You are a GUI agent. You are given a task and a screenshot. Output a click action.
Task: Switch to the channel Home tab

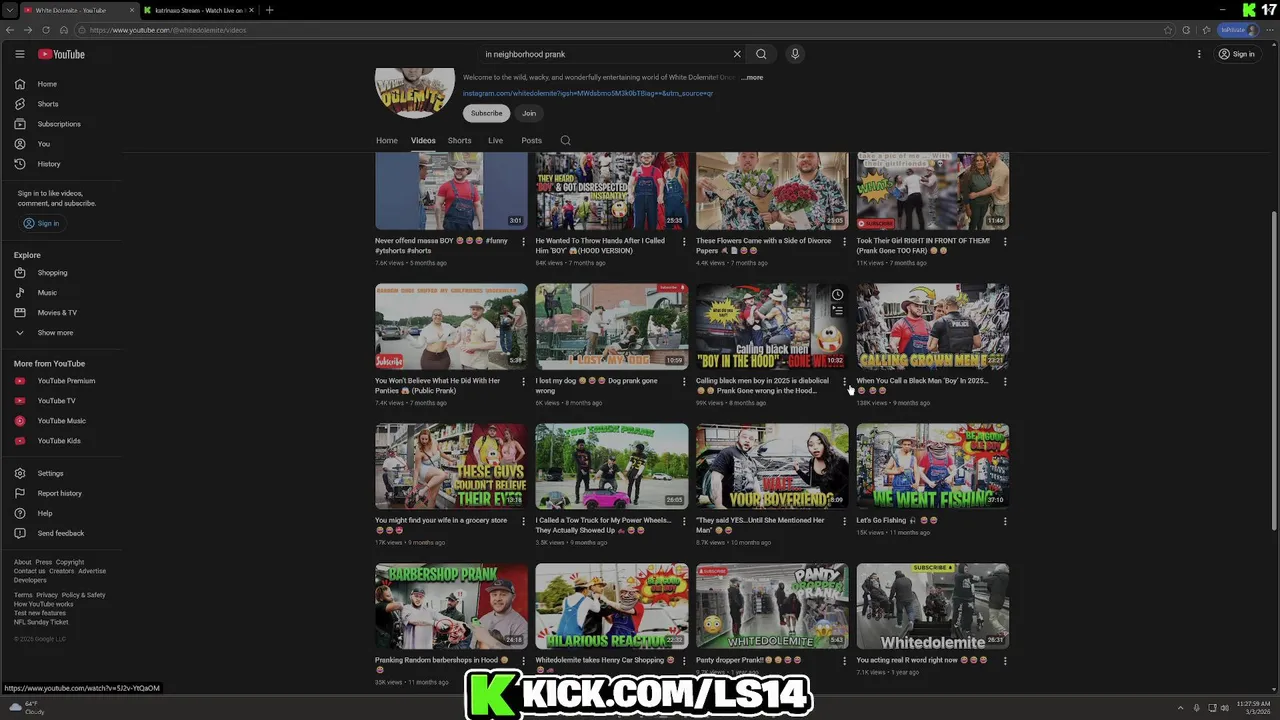click(387, 141)
